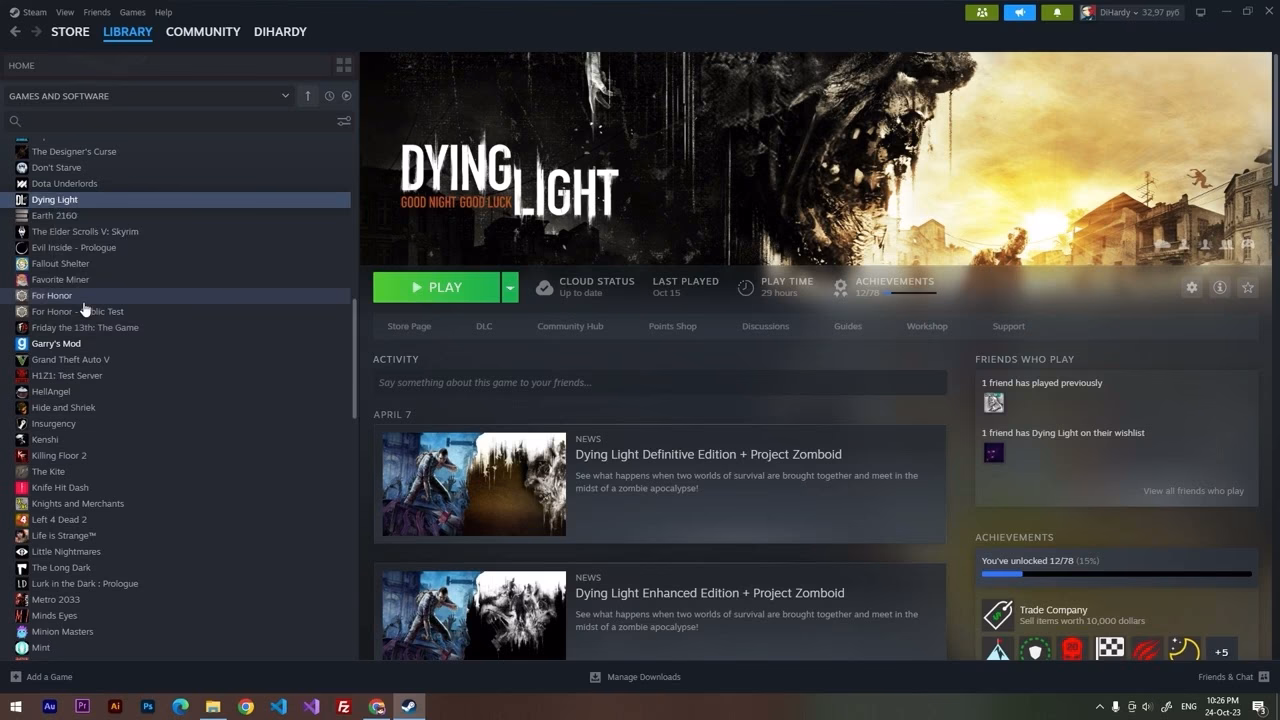
Task: Open the Store Page link
Action: coord(409,326)
